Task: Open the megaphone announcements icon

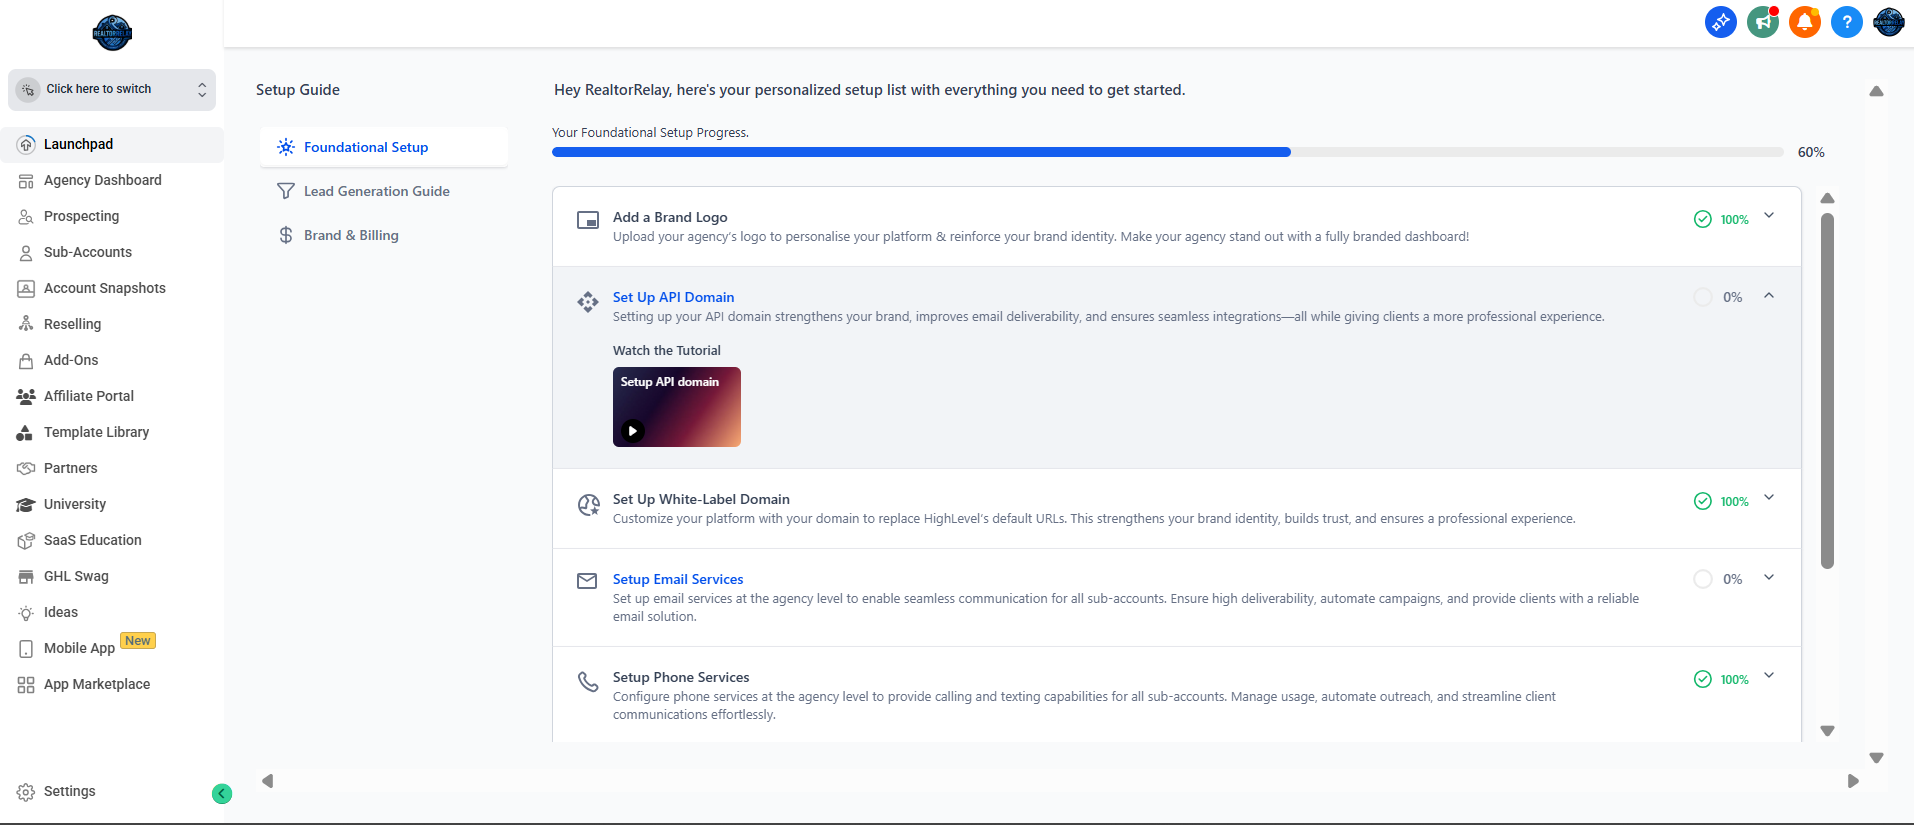Action: [x=1762, y=22]
